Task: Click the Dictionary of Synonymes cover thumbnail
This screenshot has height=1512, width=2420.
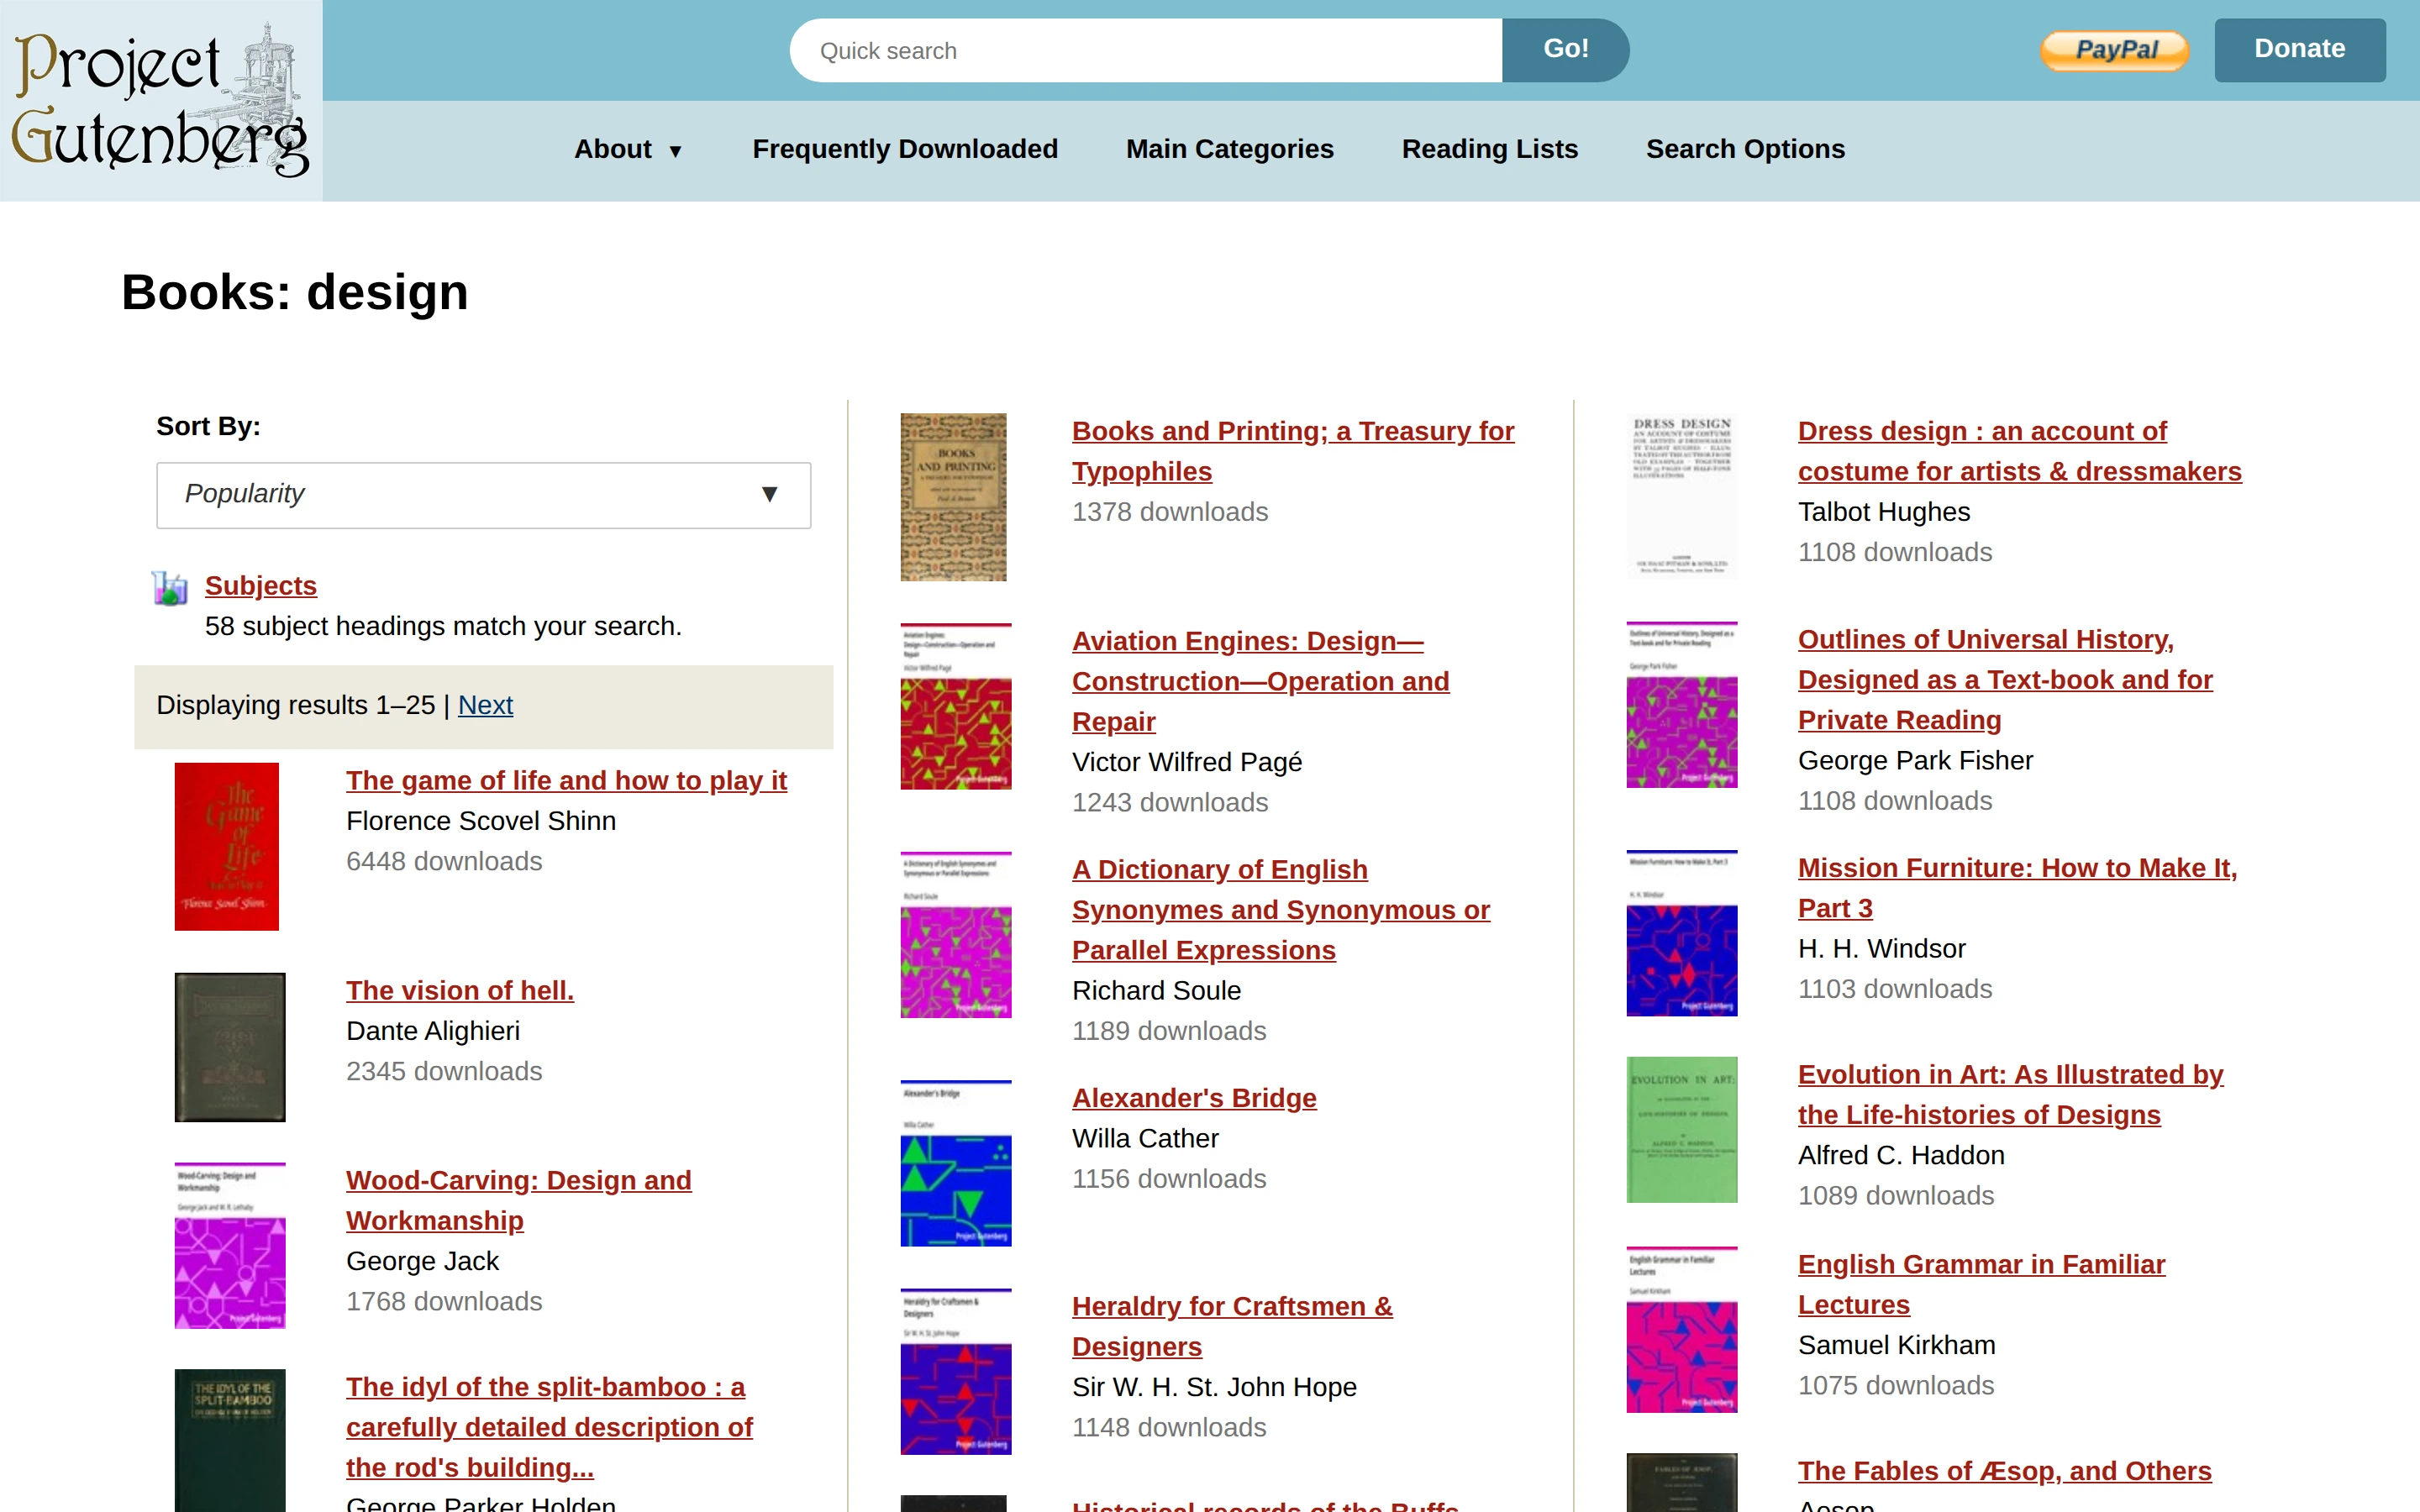Action: click(956, 935)
